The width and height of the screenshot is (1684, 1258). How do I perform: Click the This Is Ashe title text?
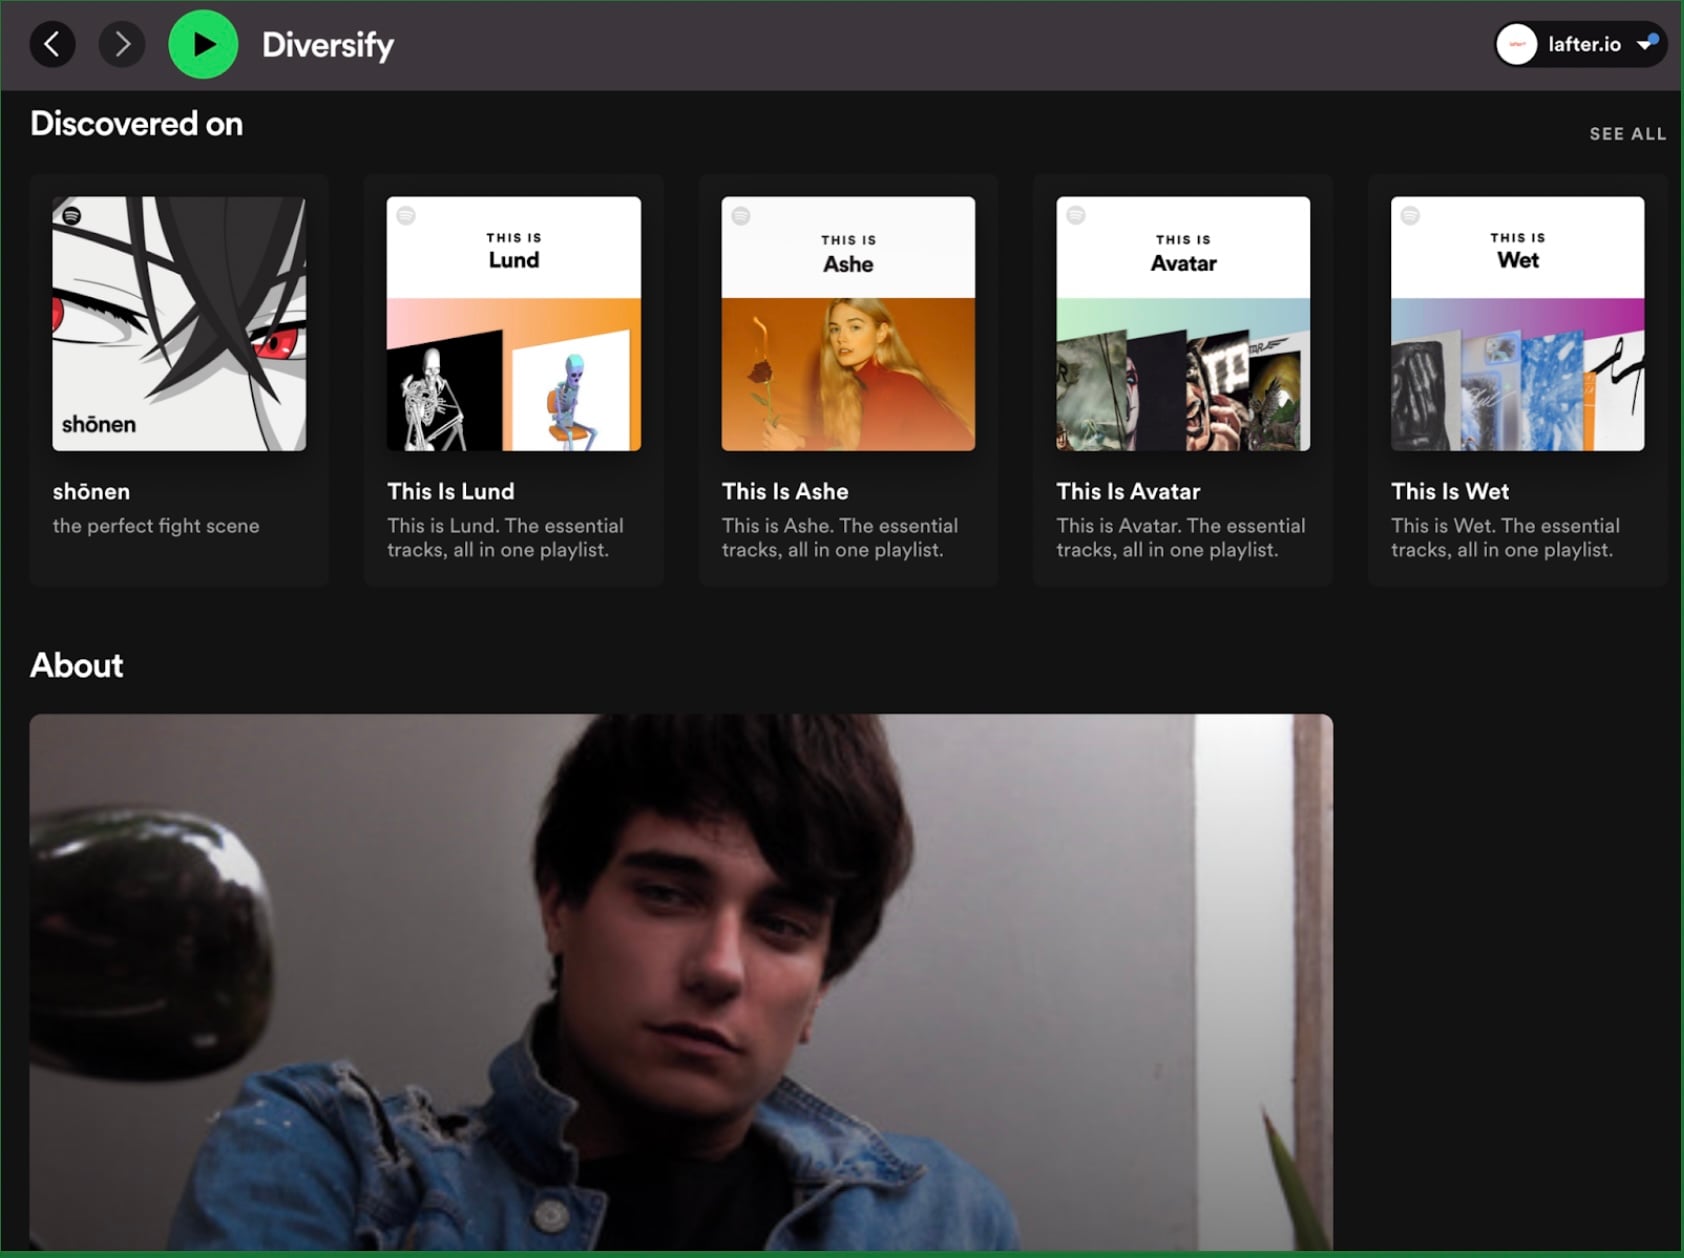click(785, 491)
